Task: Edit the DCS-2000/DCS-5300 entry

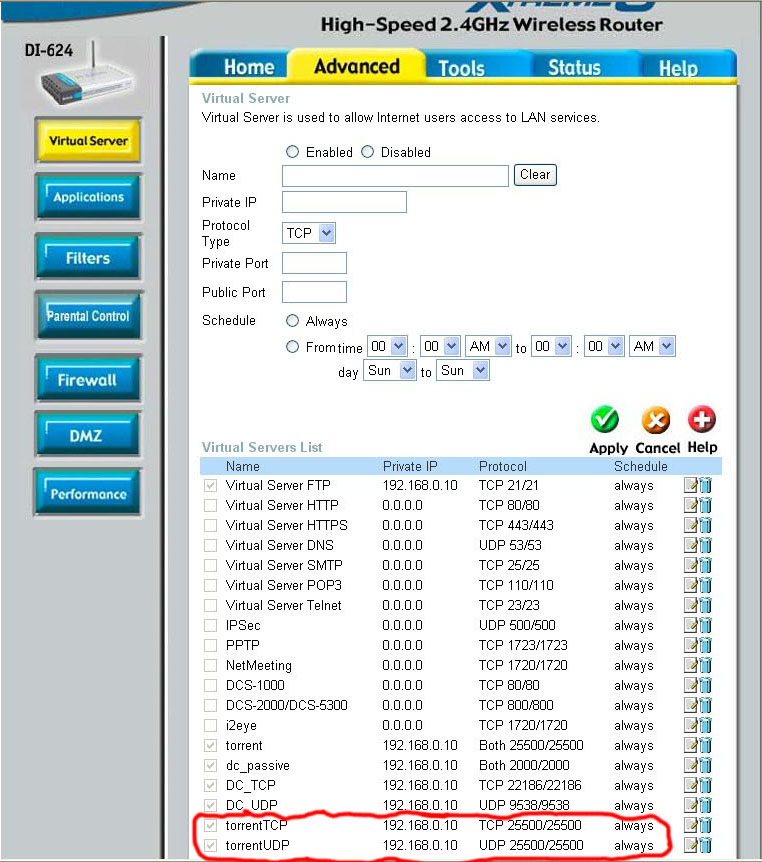Action: pos(691,705)
